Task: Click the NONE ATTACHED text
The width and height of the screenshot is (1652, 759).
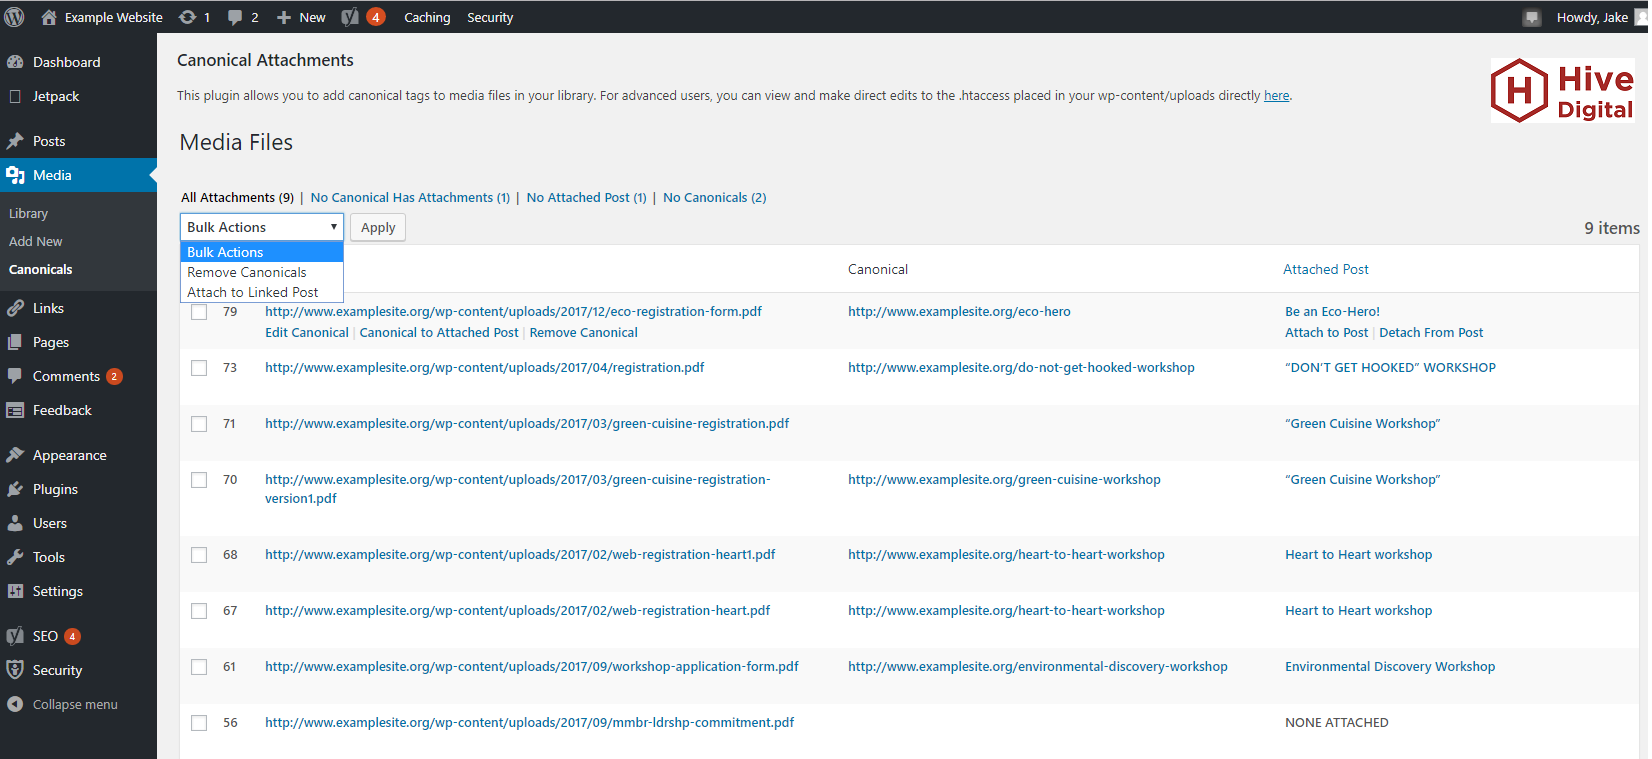Action: [1336, 722]
